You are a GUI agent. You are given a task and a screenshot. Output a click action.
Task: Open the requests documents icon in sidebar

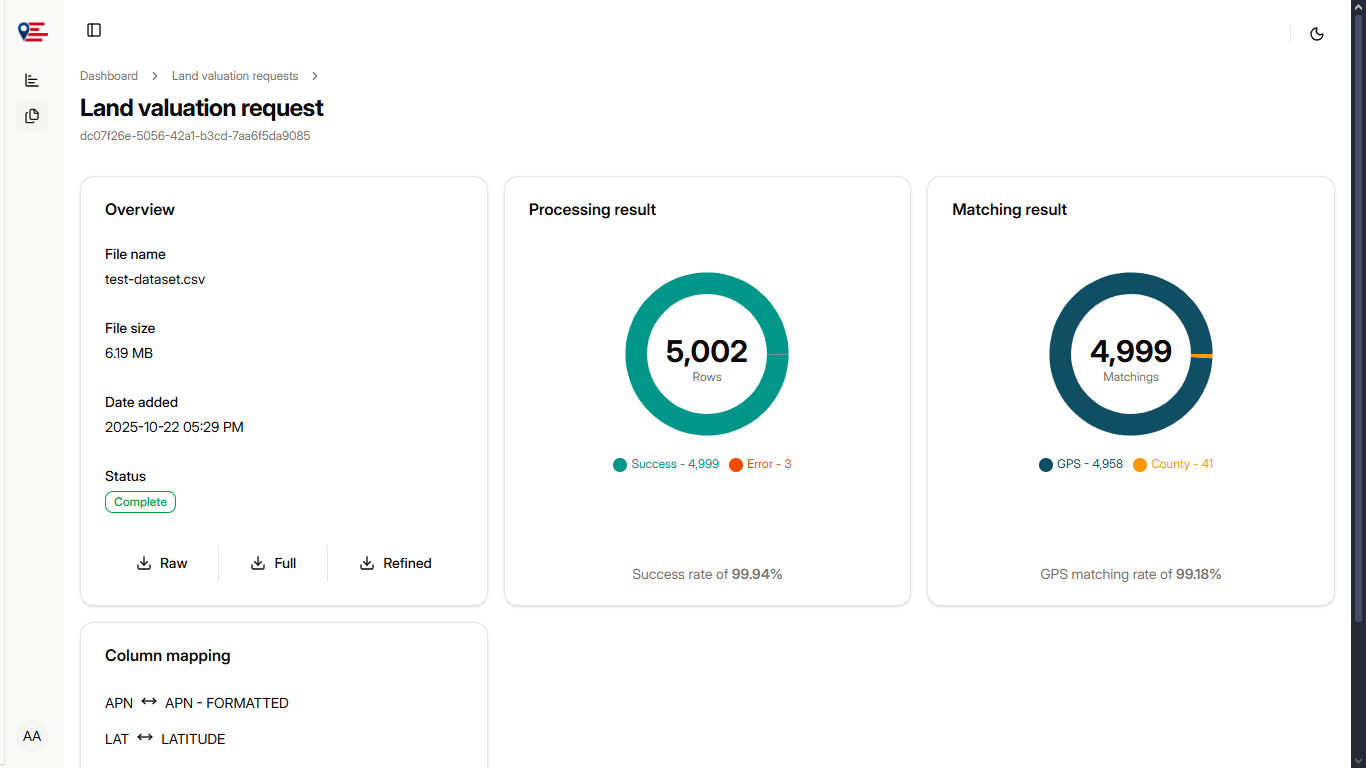[x=32, y=116]
